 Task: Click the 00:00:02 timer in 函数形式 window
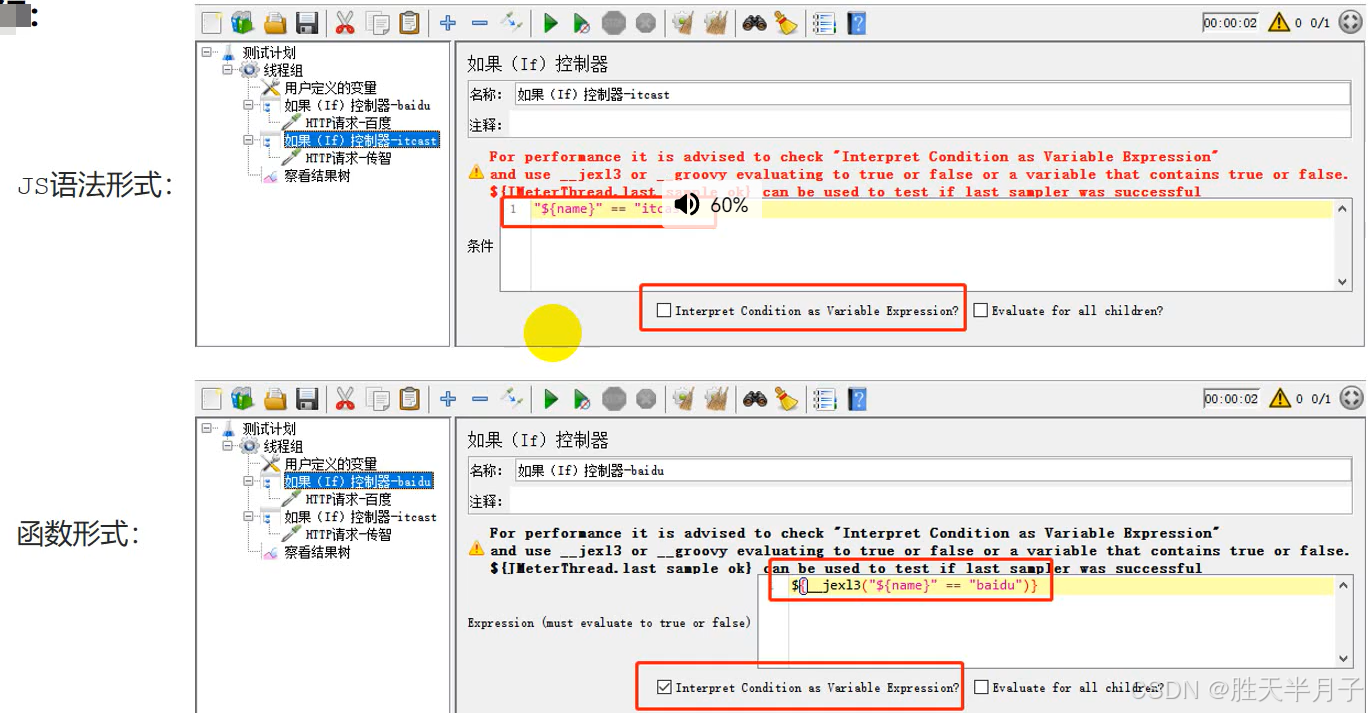pos(1230,398)
